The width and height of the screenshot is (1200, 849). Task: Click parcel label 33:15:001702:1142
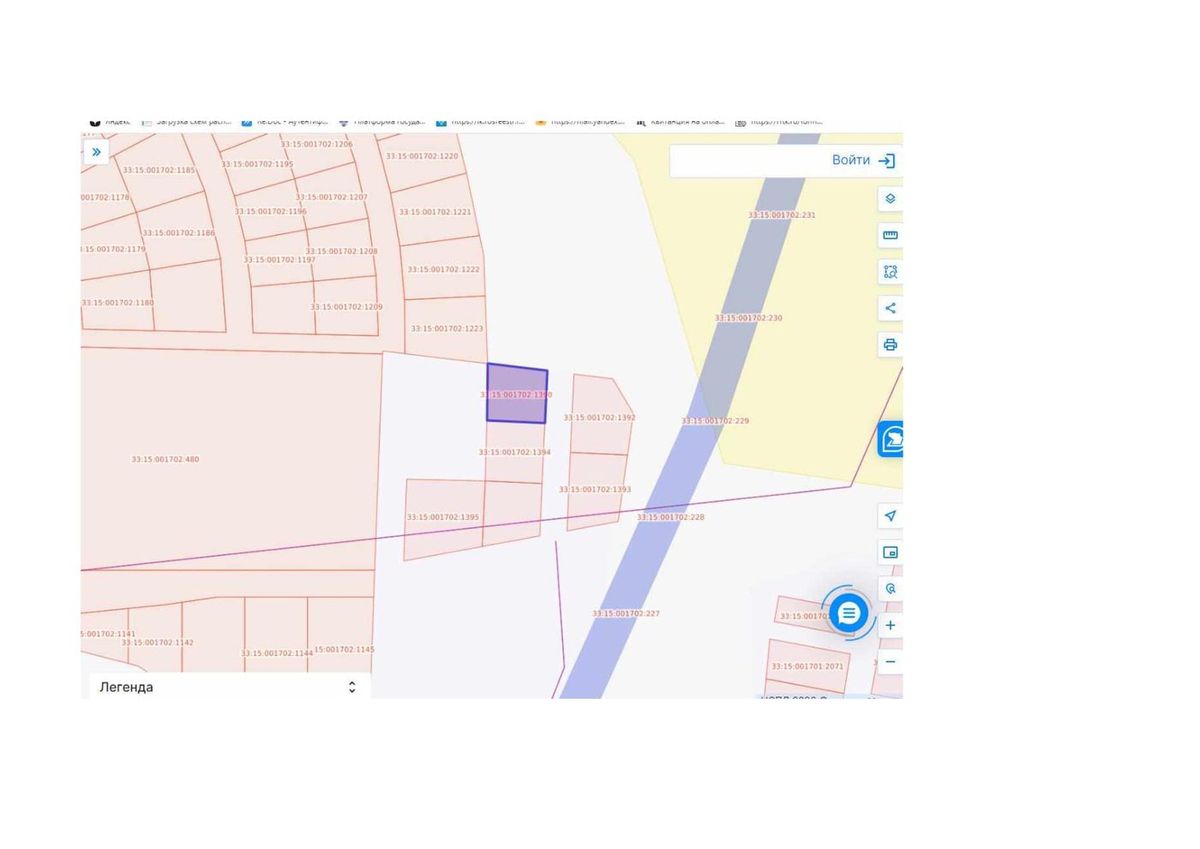(x=158, y=642)
